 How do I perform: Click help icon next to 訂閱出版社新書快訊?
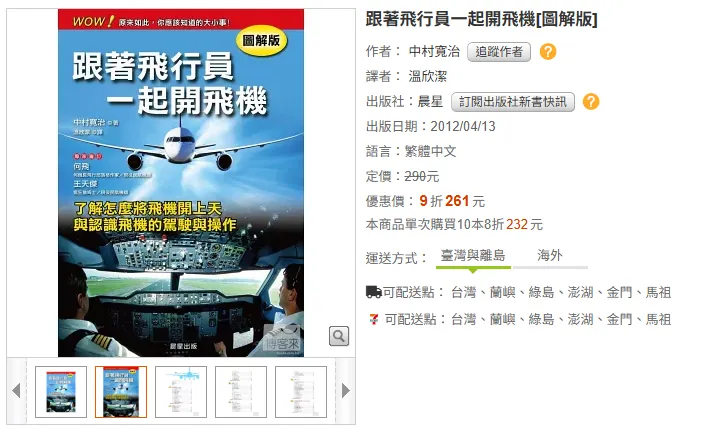click(591, 101)
